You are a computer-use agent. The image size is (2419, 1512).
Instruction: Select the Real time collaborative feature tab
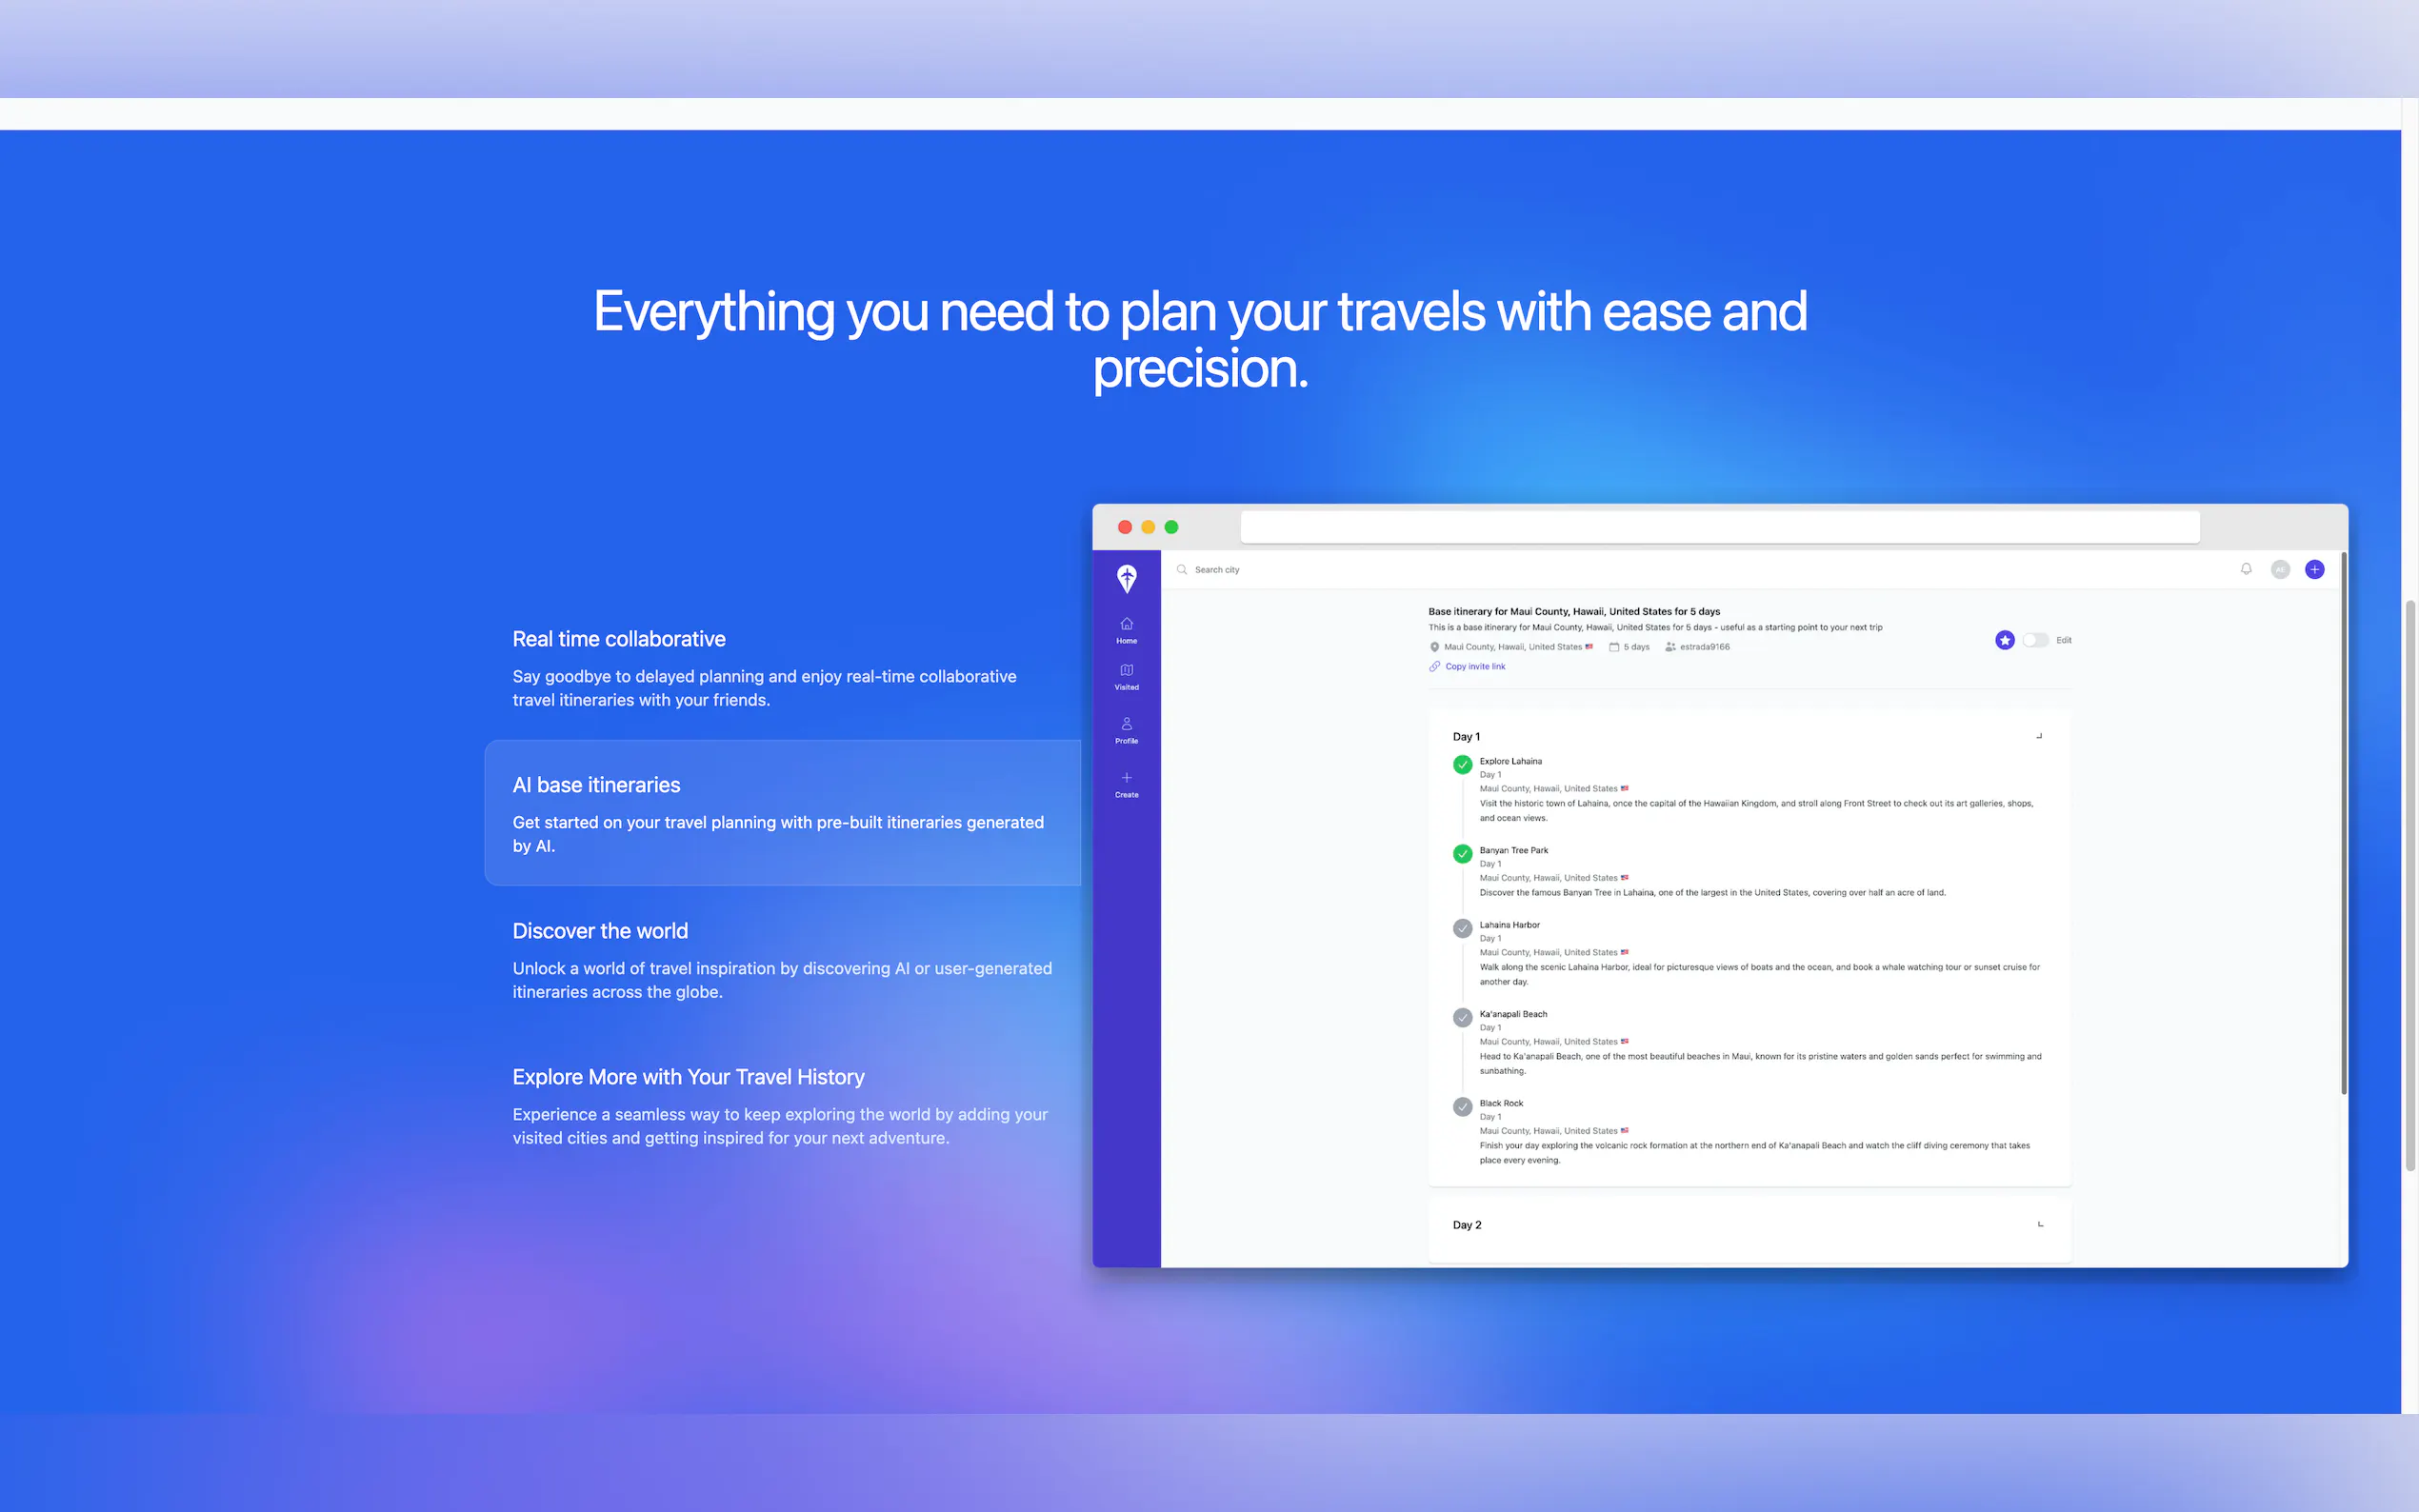point(782,667)
